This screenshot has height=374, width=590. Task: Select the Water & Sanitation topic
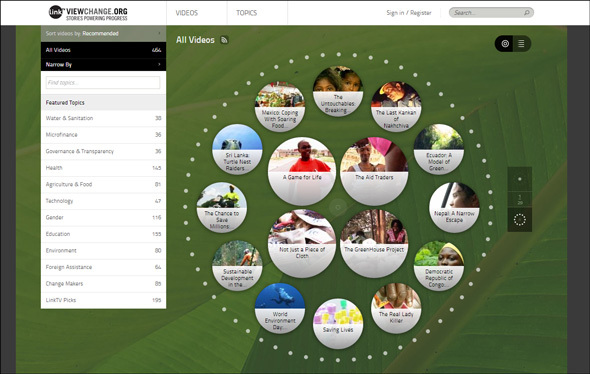103,118
